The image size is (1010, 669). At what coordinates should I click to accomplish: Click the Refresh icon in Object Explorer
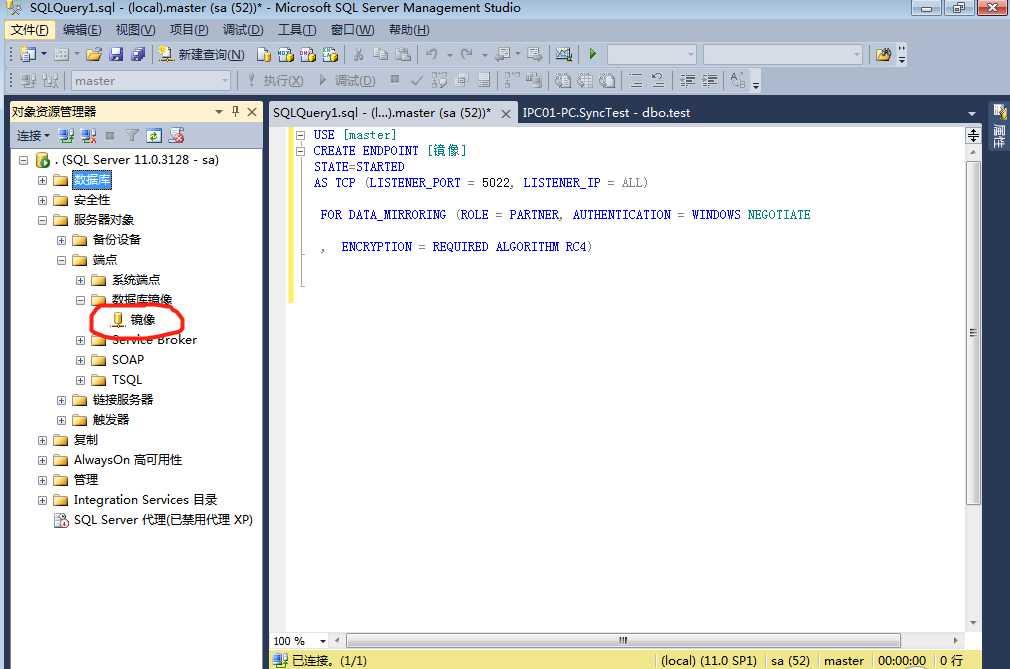coord(154,136)
